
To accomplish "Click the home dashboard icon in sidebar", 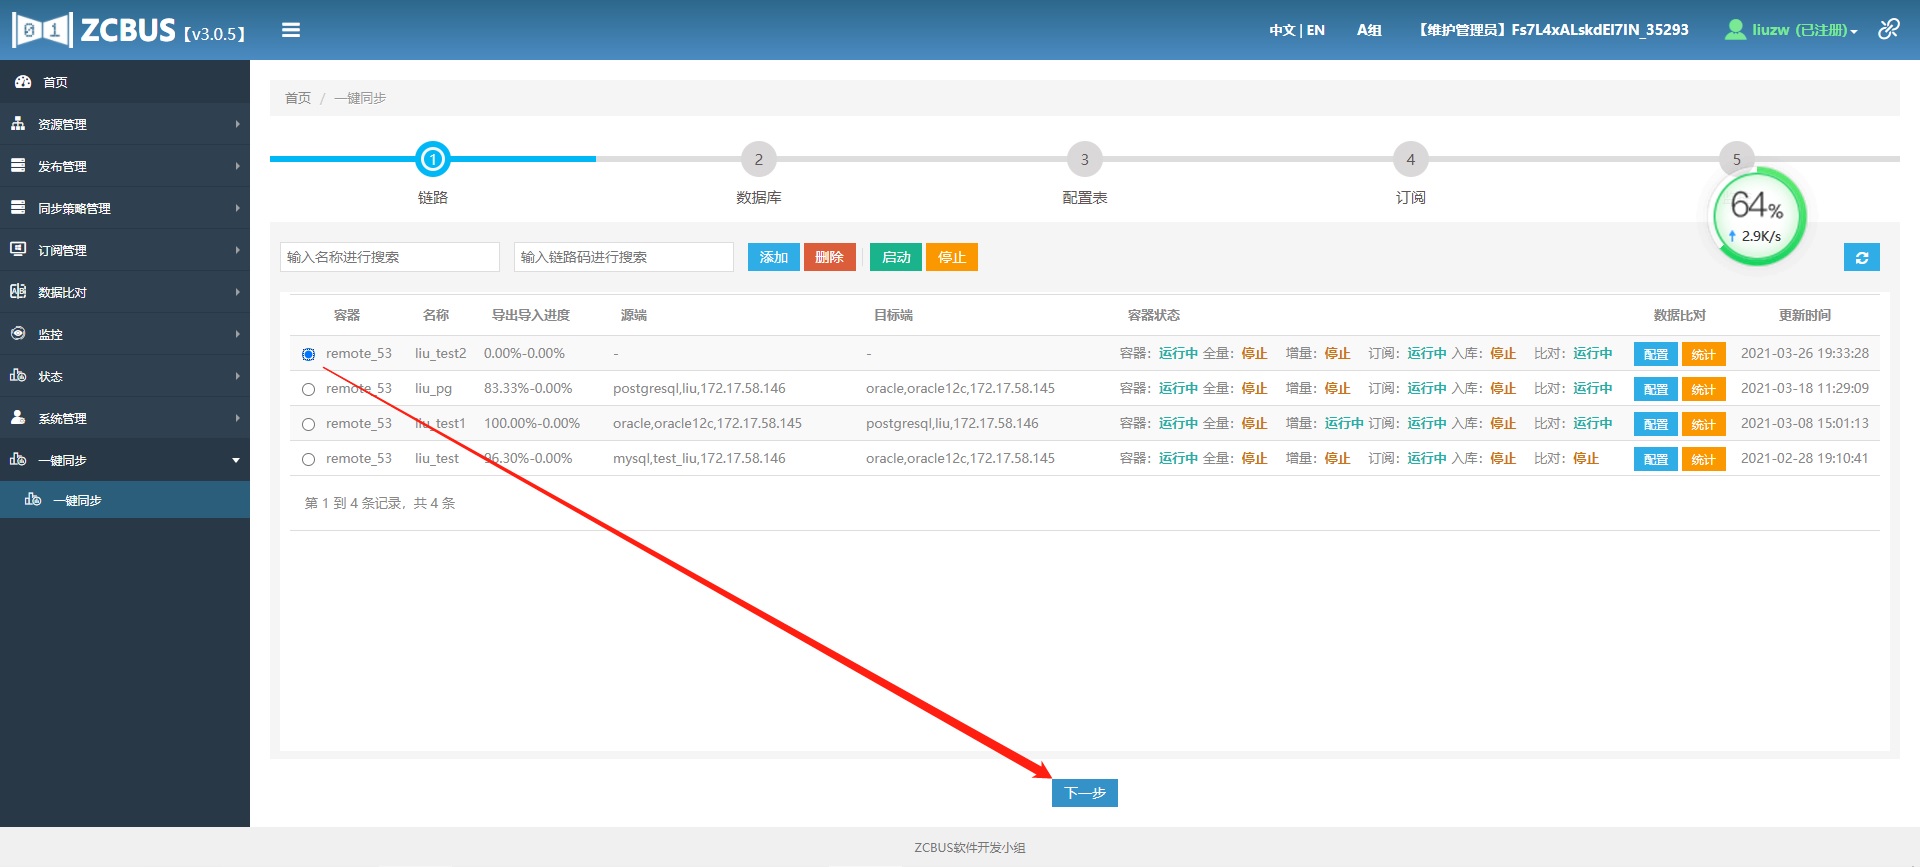I will [x=22, y=82].
